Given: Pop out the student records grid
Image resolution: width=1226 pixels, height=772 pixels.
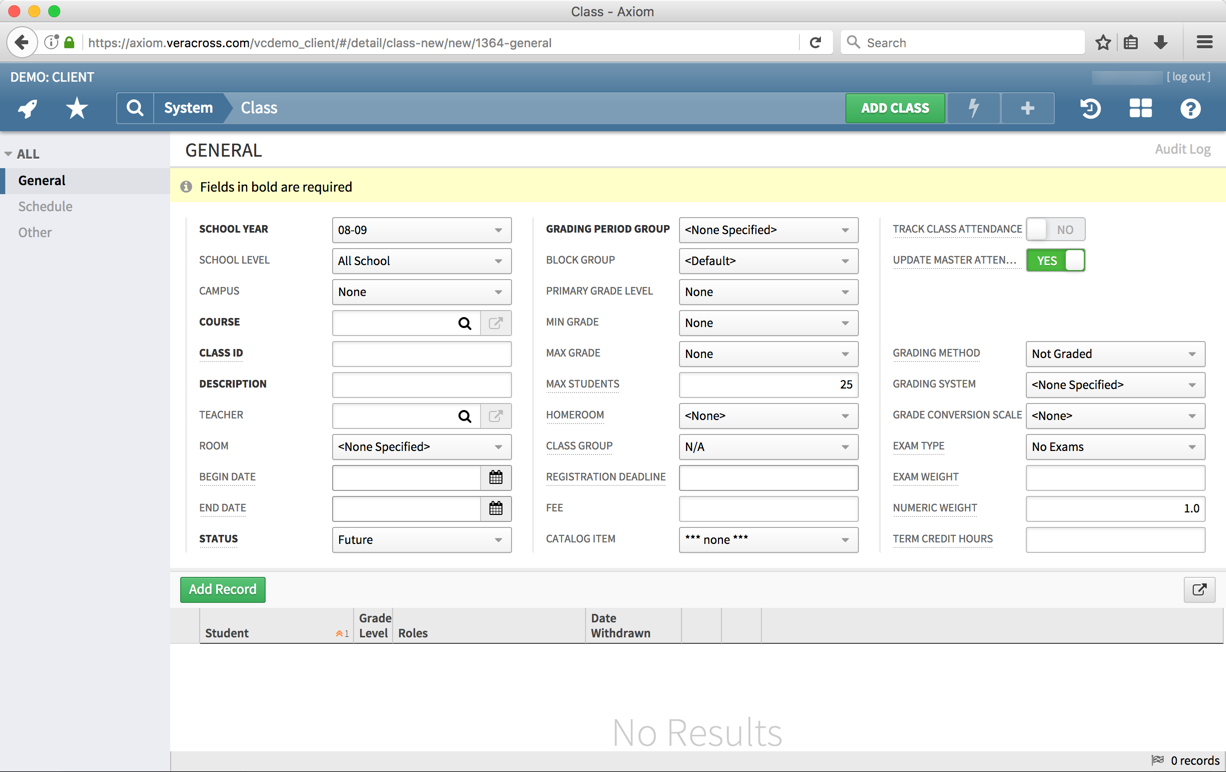Looking at the screenshot, I should [x=1200, y=590].
